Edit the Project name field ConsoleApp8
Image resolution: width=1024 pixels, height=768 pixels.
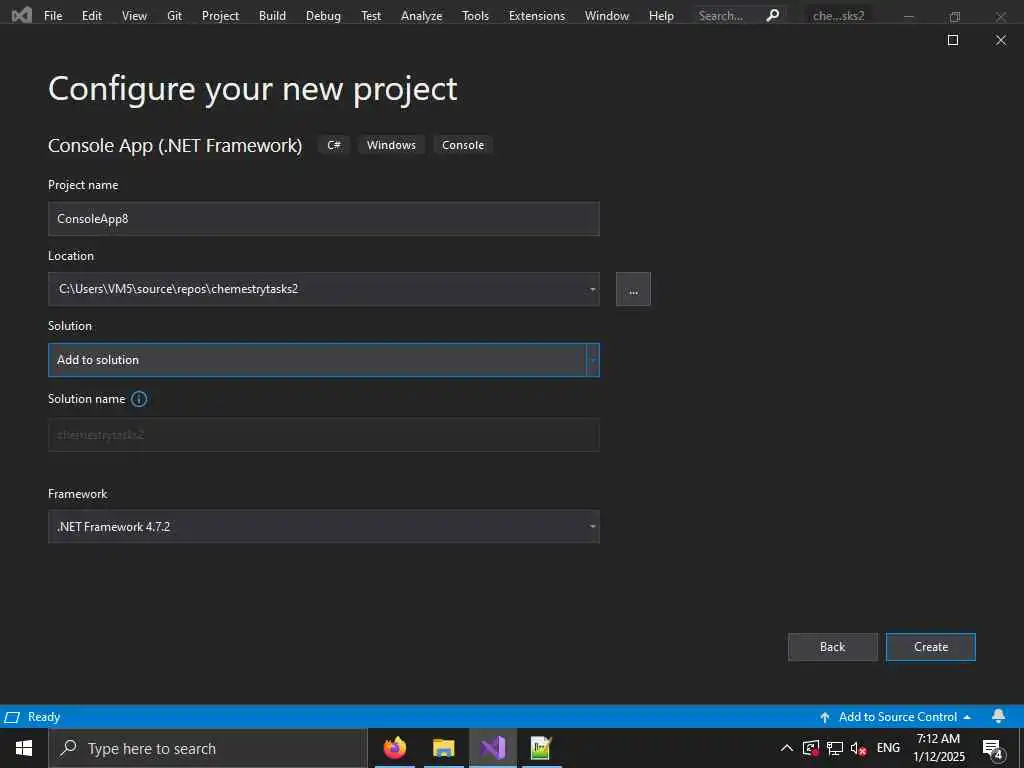(x=323, y=219)
